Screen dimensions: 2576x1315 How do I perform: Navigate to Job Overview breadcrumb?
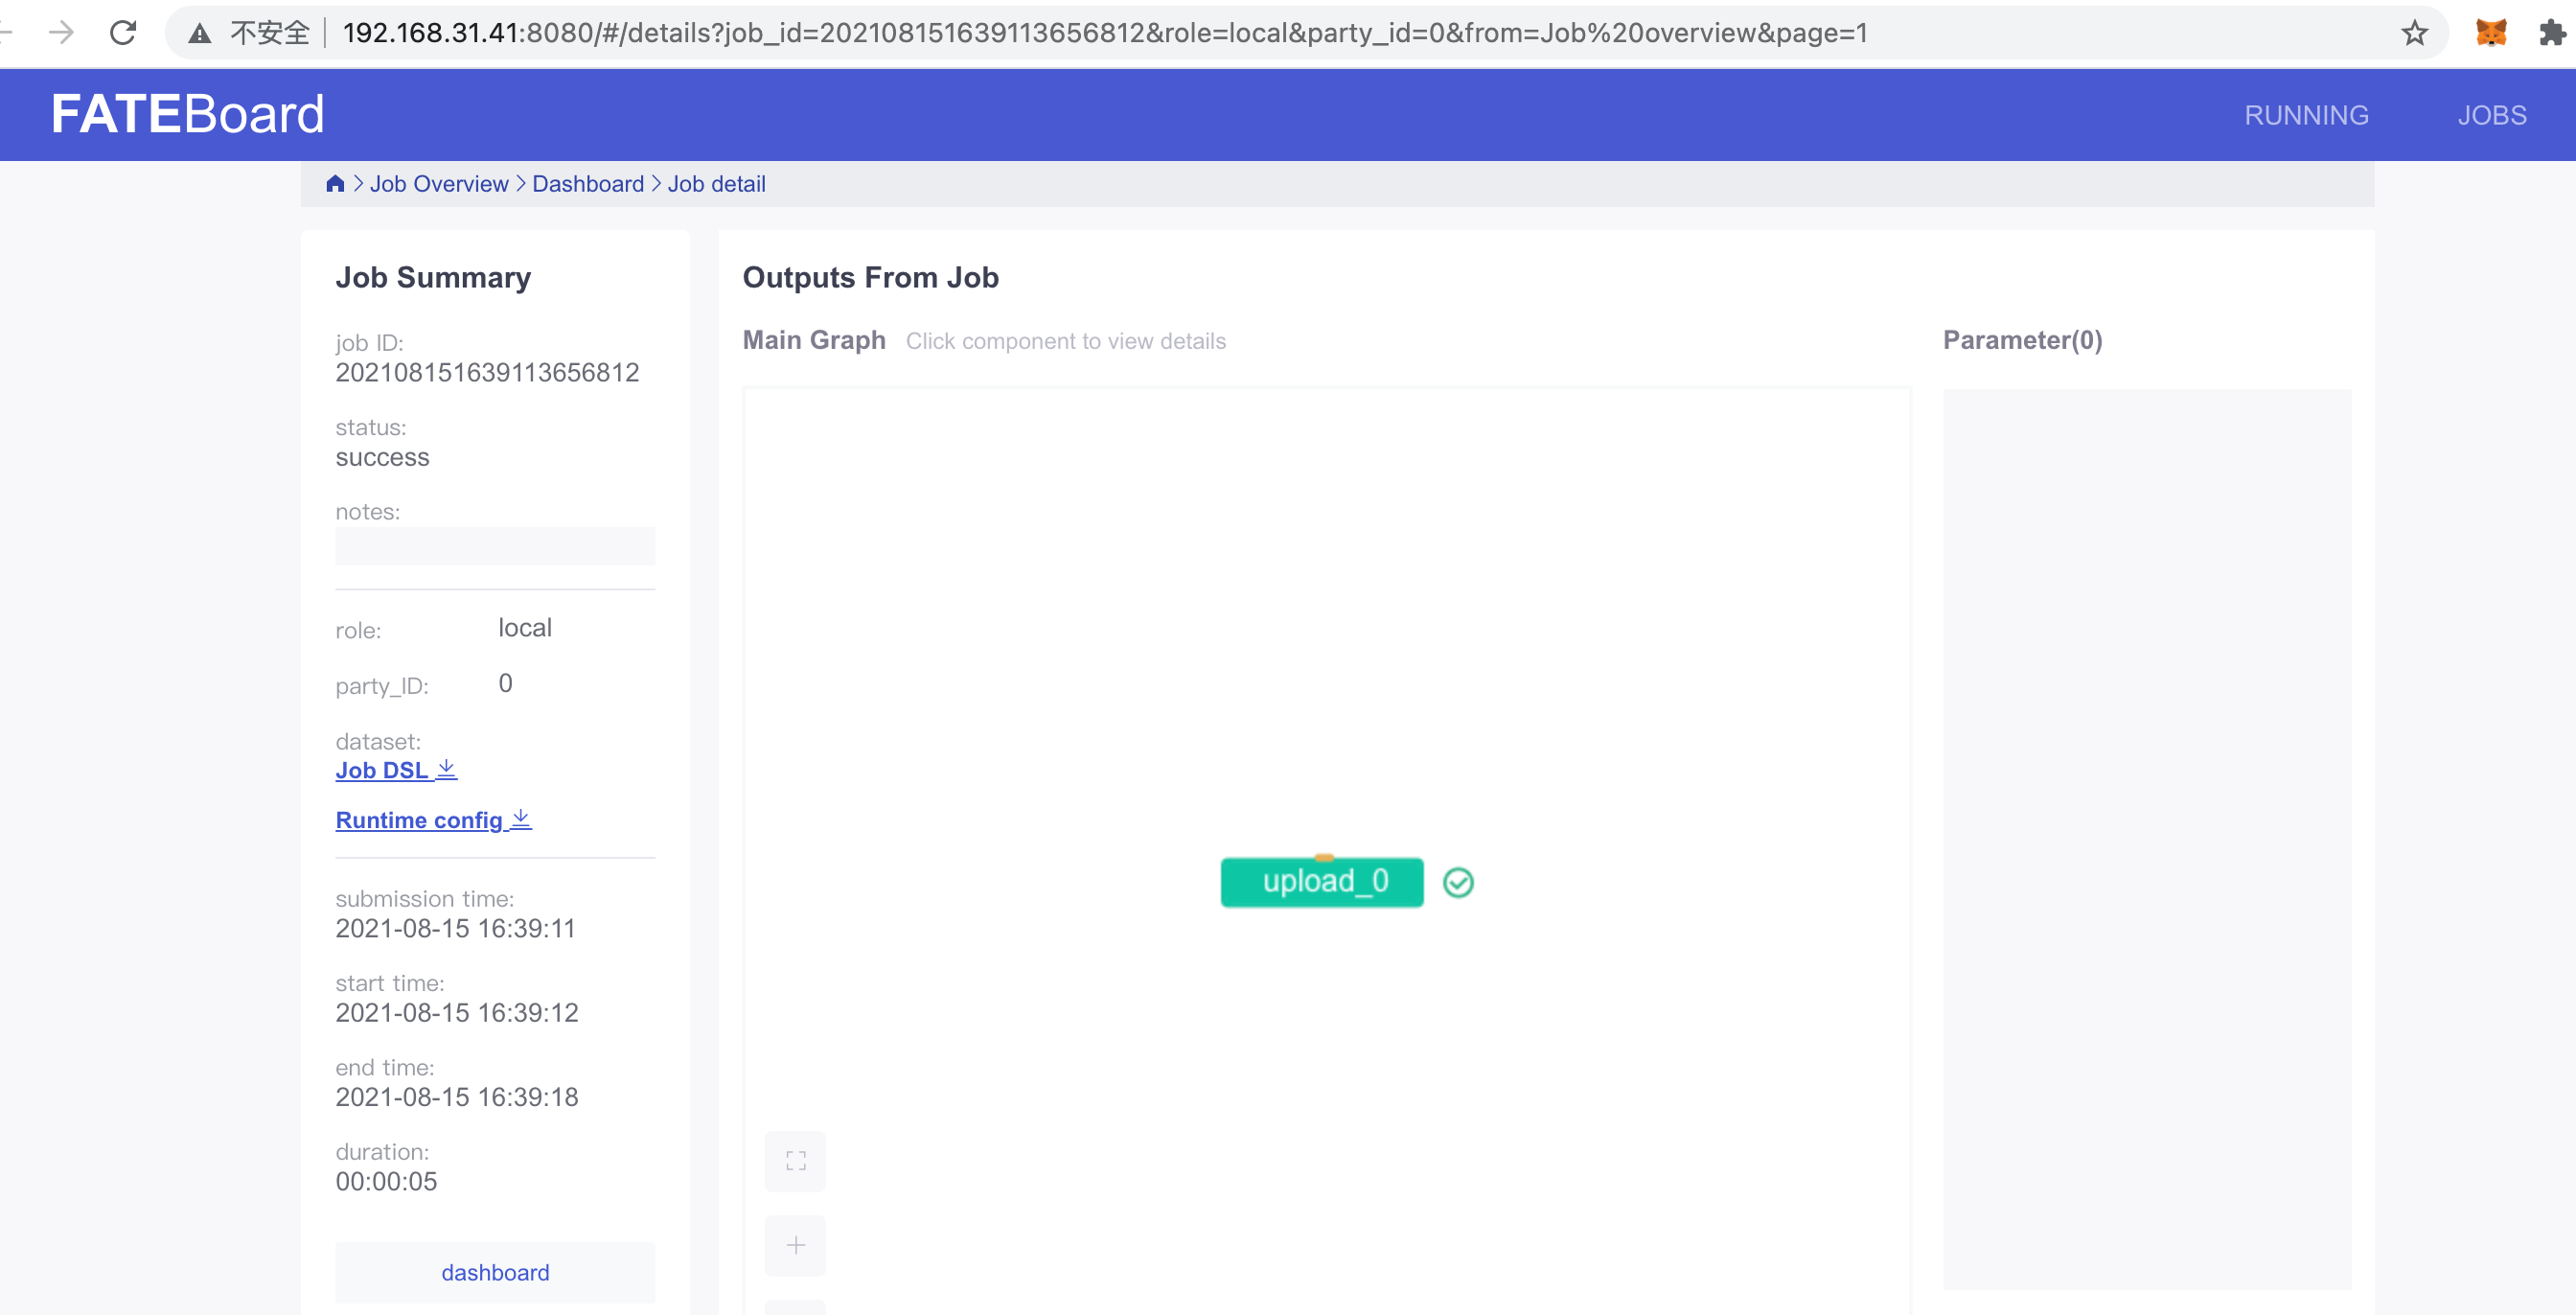pyautogui.click(x=439, y=184)
